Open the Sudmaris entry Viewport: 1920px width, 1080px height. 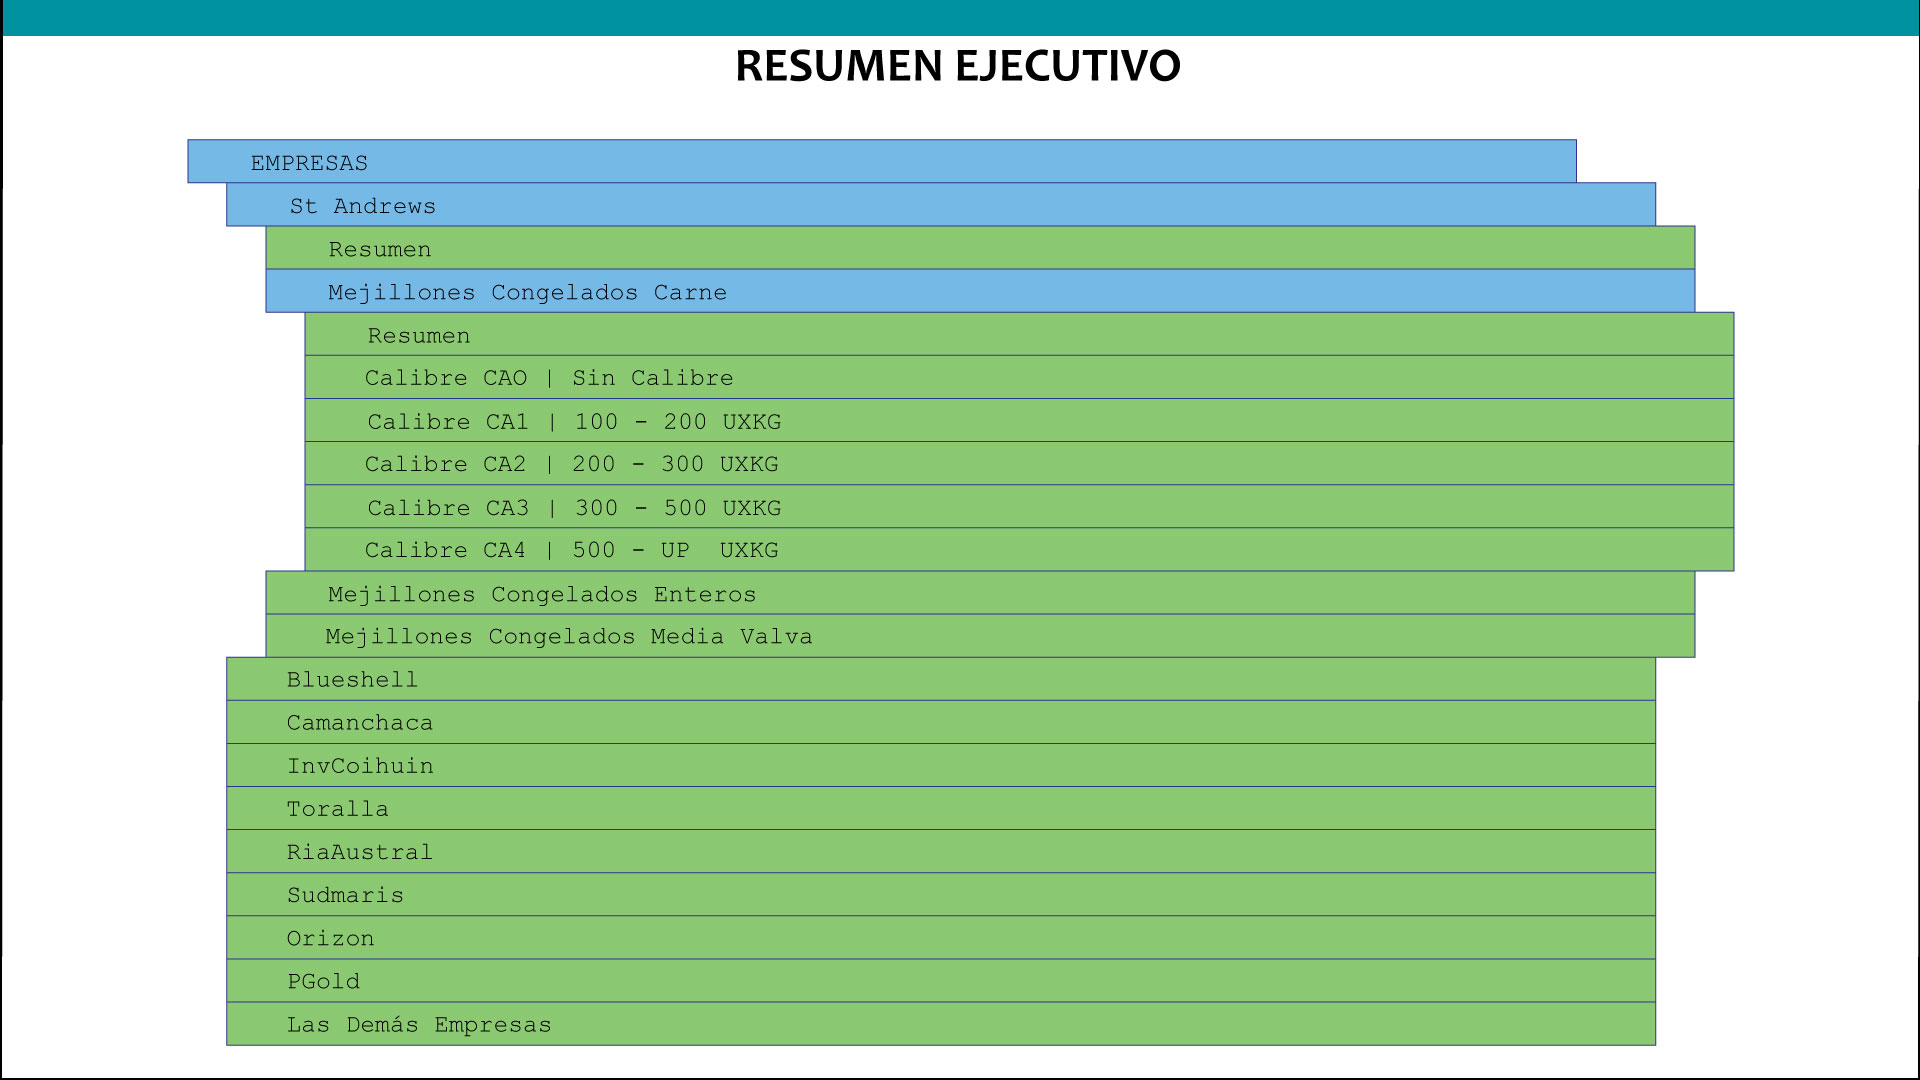pos(345,894)
